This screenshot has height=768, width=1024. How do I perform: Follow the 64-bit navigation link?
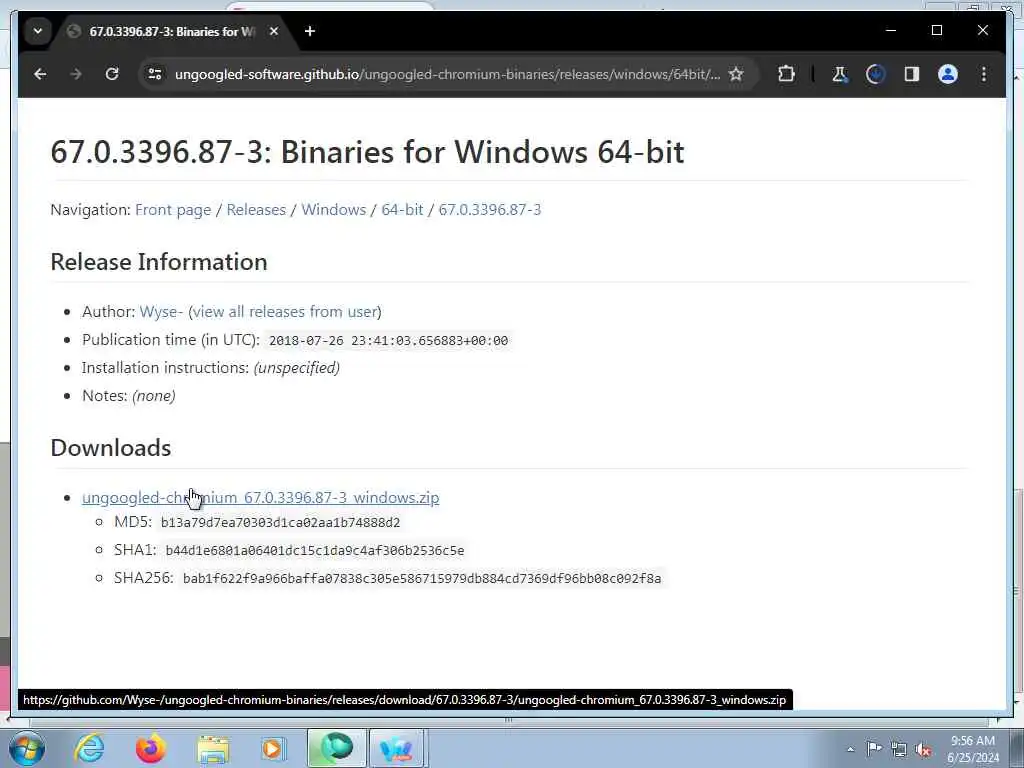402,210
